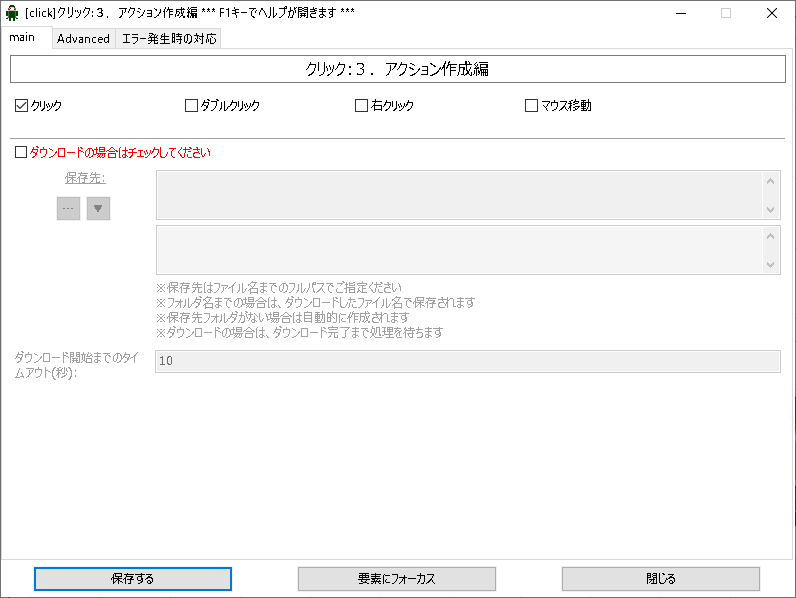
Task: Enable the red ダウンロードの場合 checkbox
Action: pyautogui.click(x=21, y=152)
